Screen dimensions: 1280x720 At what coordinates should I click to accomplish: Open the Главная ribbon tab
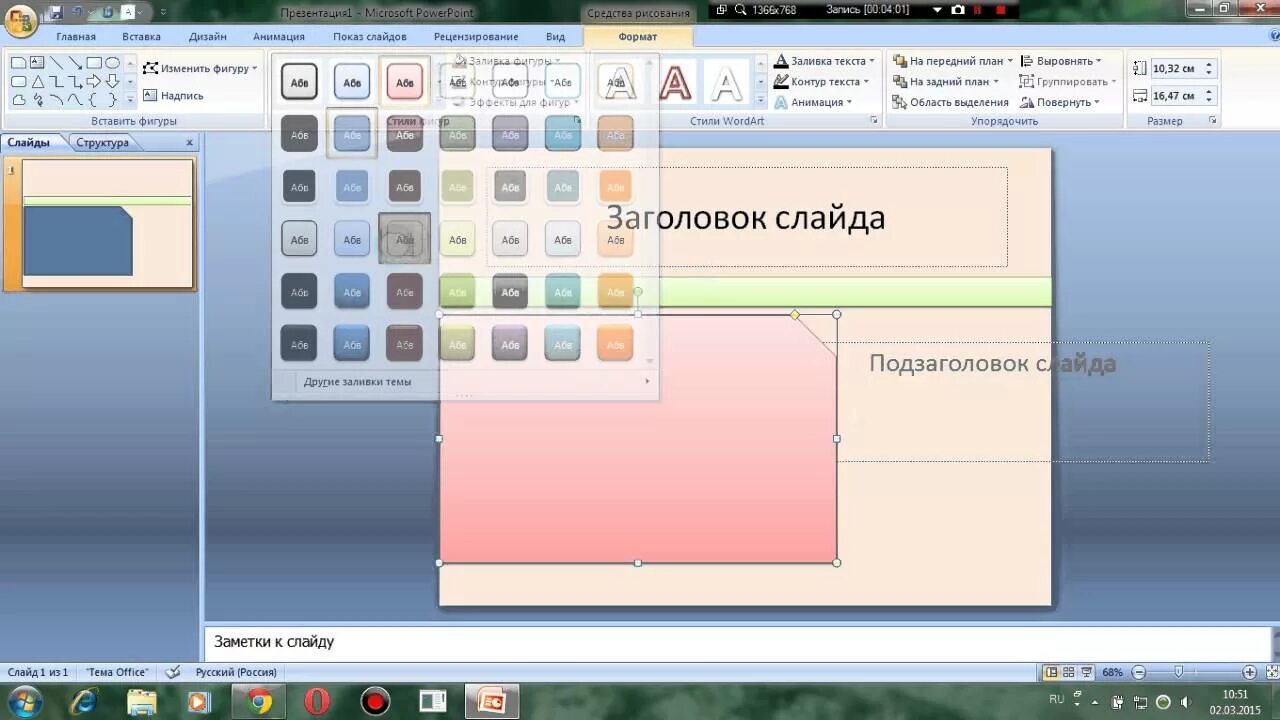tap(76, 37)
